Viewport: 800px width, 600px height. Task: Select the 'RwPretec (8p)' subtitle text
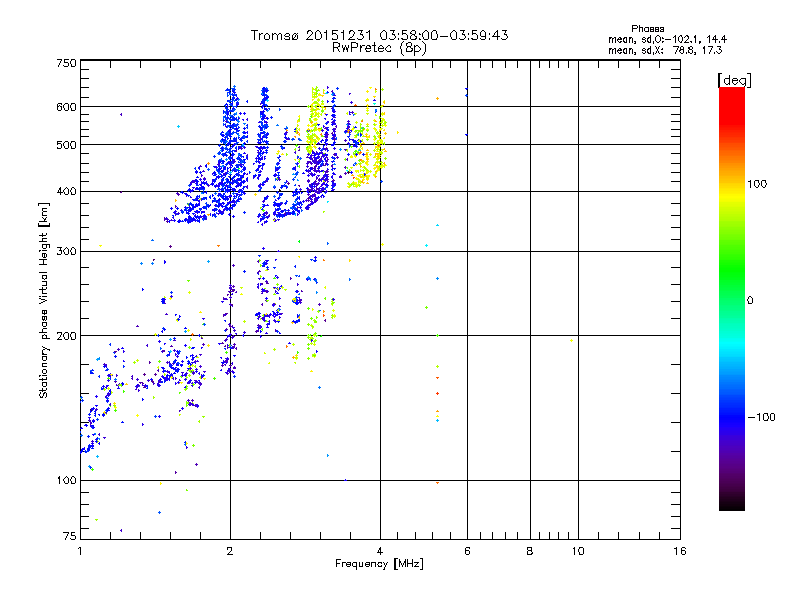pyautogui.click(x=379, y=48)
